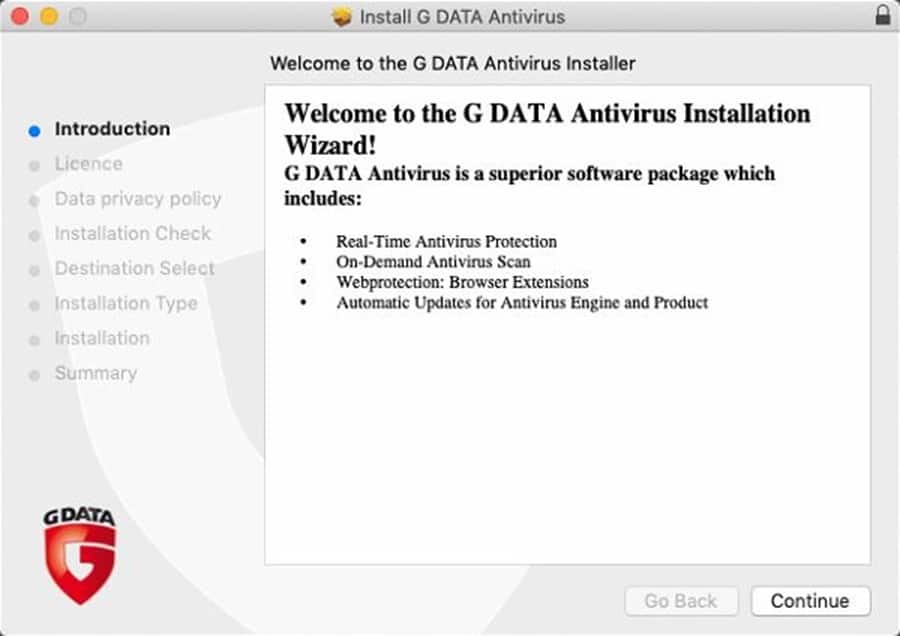
Task: Click the bullet beside Installation Check
Action: pos(35,234)
